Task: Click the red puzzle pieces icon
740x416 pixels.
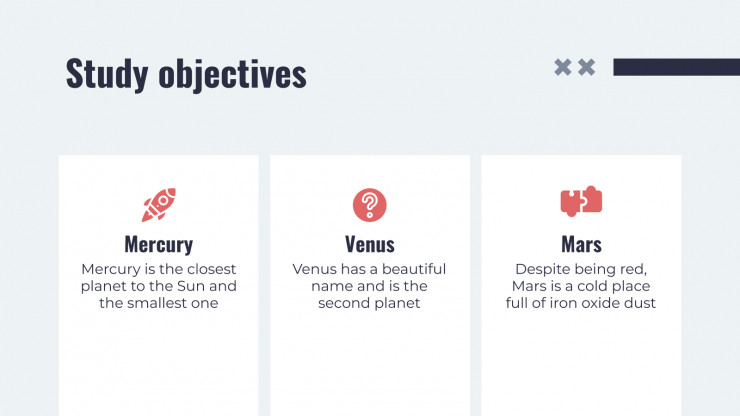Action: (x=581, y=202)
